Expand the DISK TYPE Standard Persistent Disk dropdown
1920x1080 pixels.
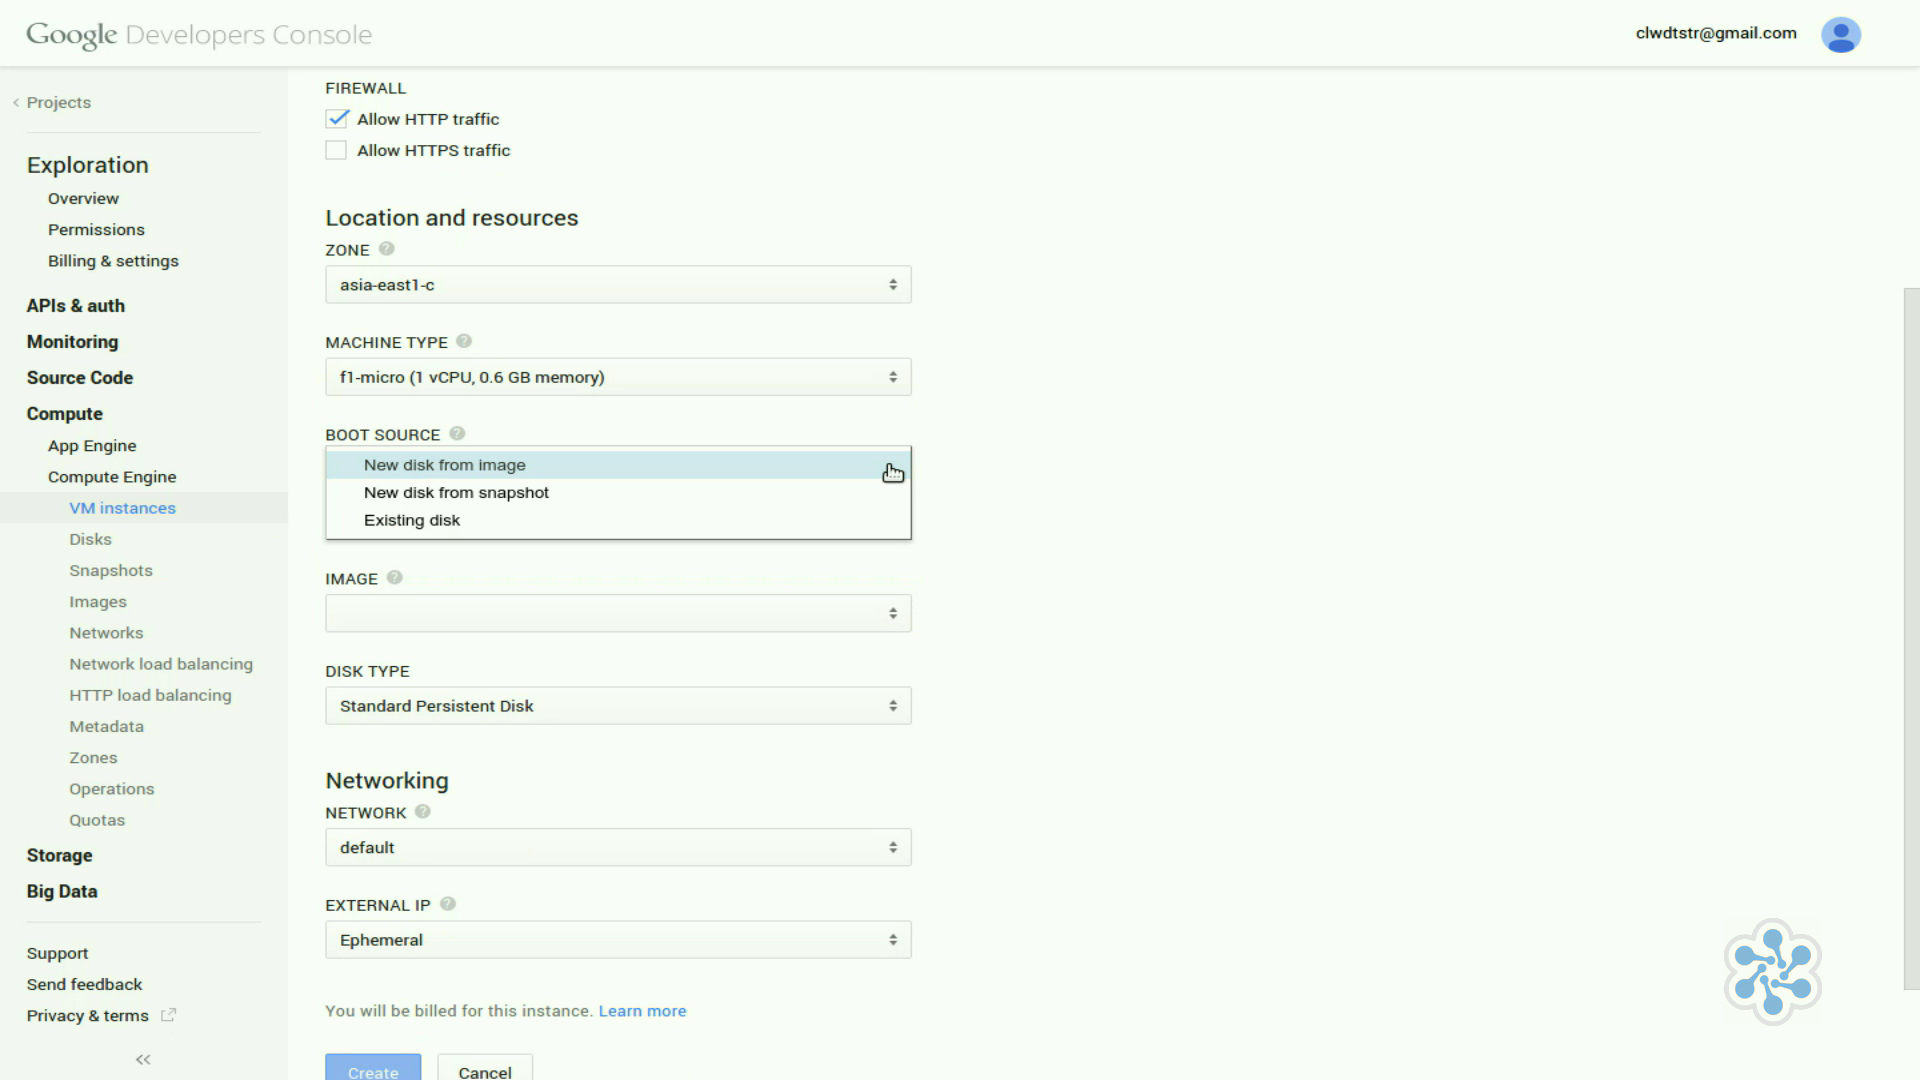pos(617,706)
